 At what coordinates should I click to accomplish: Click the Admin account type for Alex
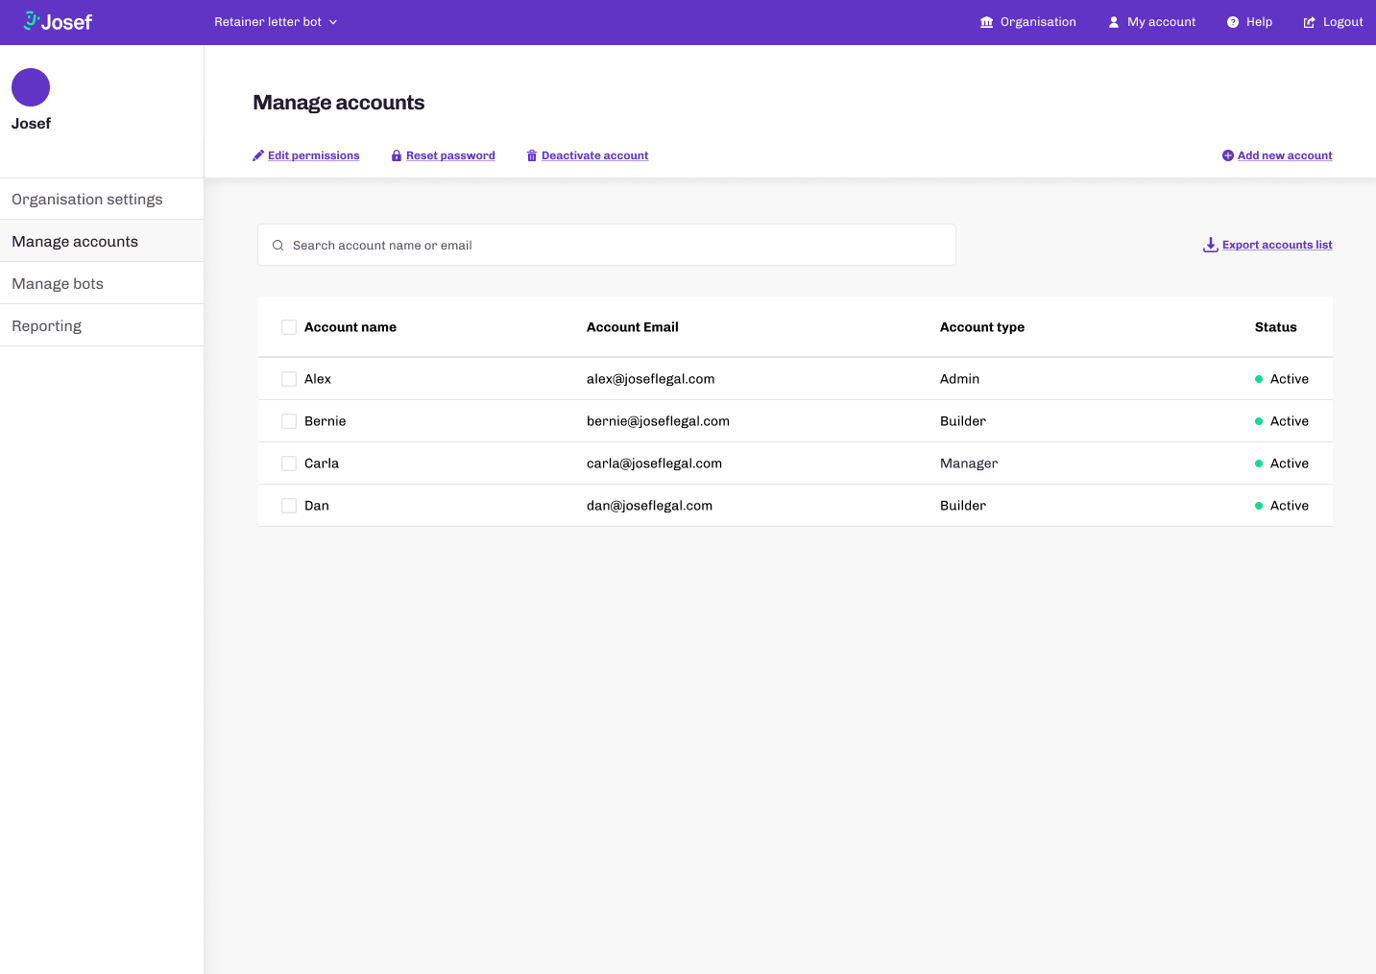(960, 379)
